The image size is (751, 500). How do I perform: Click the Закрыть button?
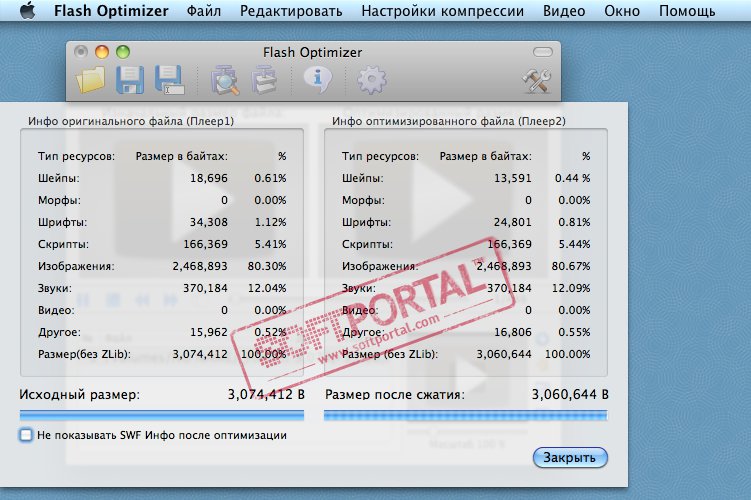[570, 457]
